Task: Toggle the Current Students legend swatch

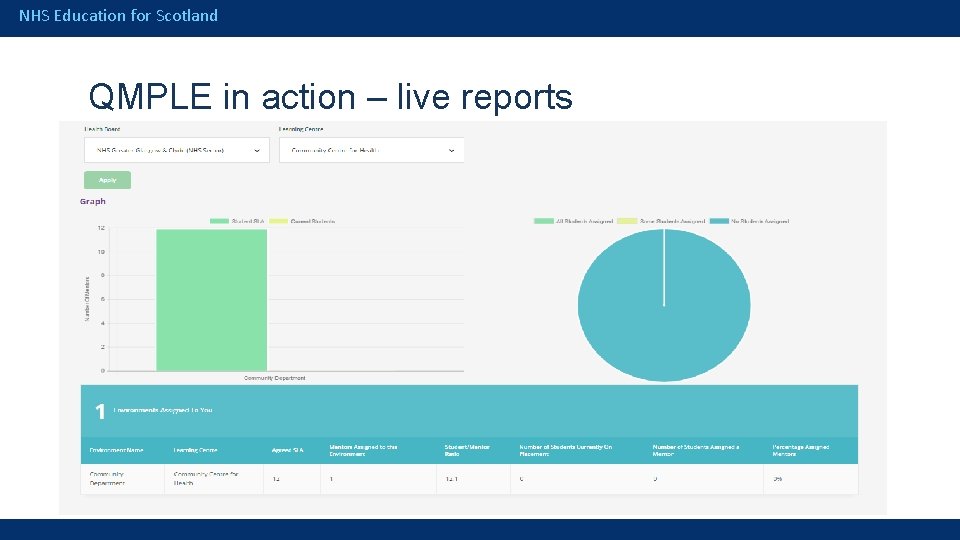Action: pos(279,221)
